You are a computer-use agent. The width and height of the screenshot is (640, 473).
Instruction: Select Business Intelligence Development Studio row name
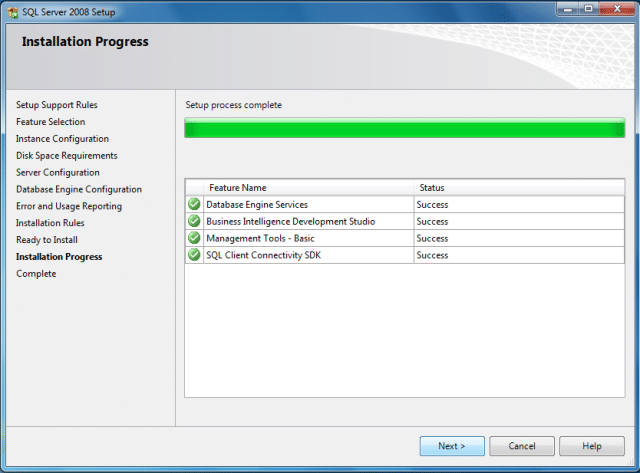[x=291, y=221]
